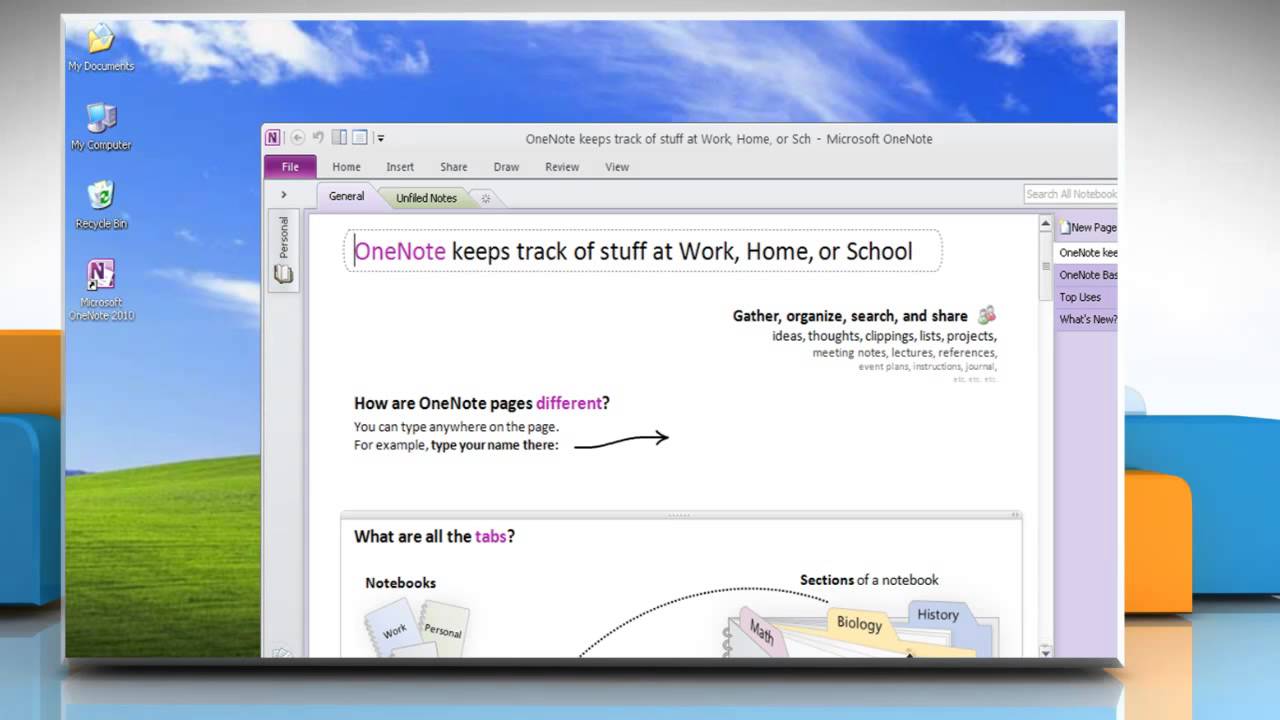Click the Biology folder tab illustration
Image resolution: width=1280 pixels, height=720 pixels.
point(859,624)
